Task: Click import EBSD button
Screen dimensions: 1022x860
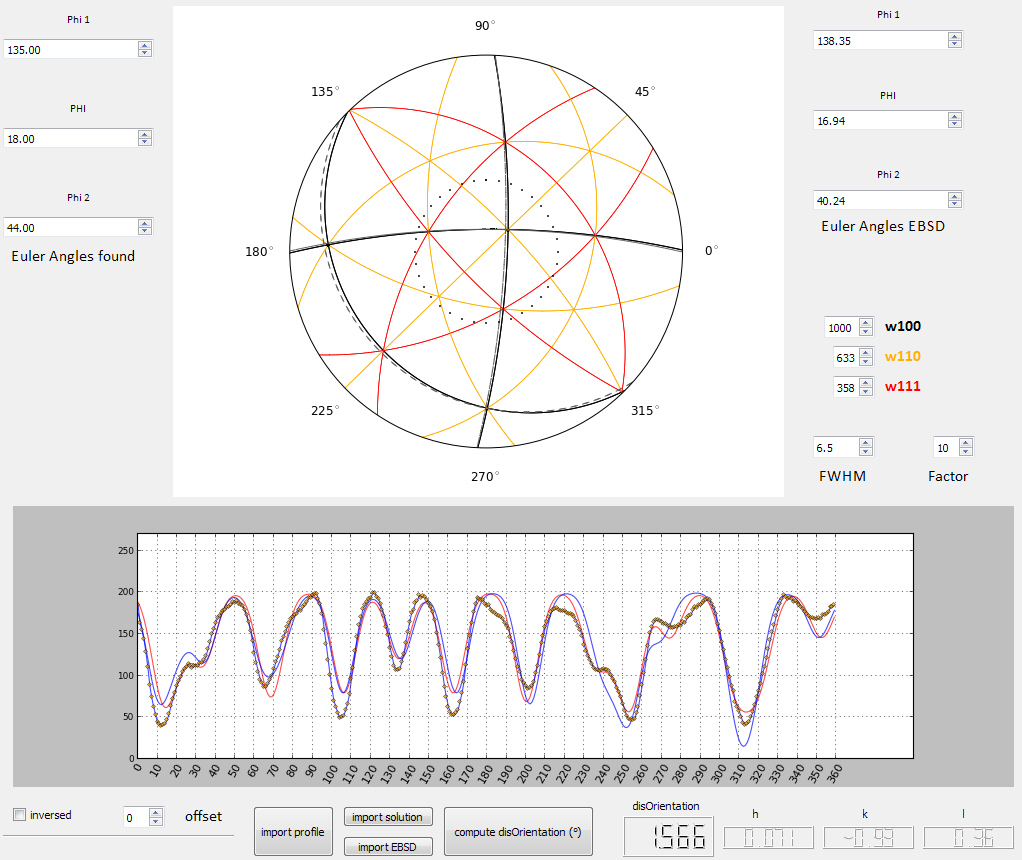Action: pyautogui.click(x=389, y=847)
